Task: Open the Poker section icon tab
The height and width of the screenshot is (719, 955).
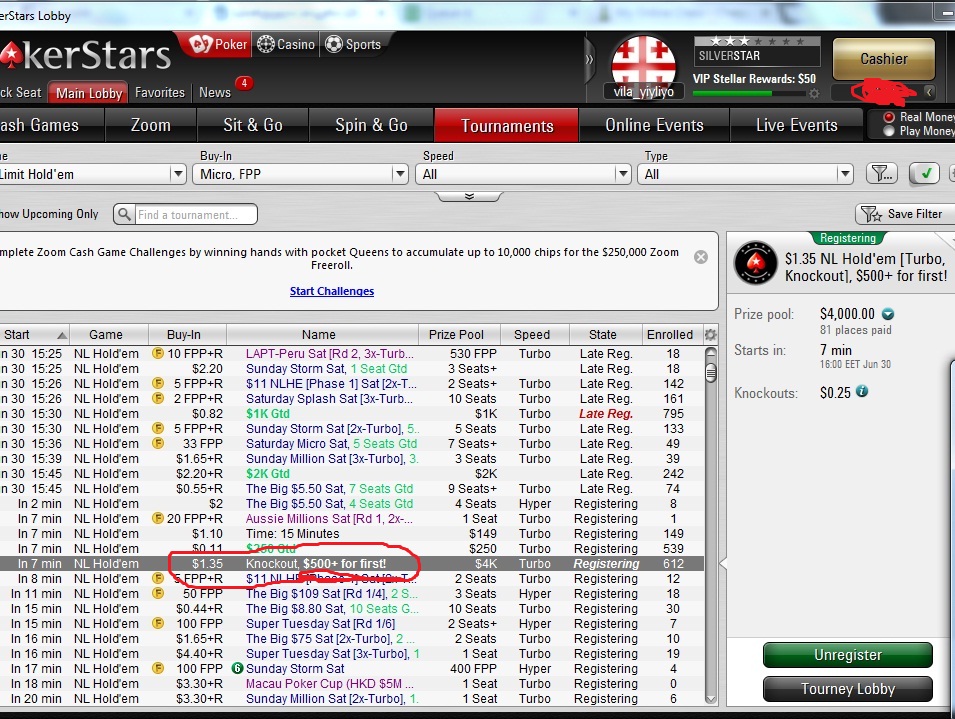Action: 219,44
